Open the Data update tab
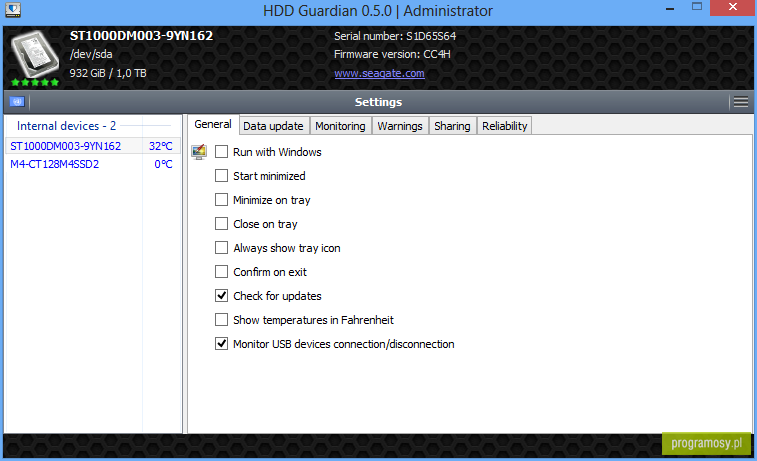757x461 pixels. click(273, 126)
